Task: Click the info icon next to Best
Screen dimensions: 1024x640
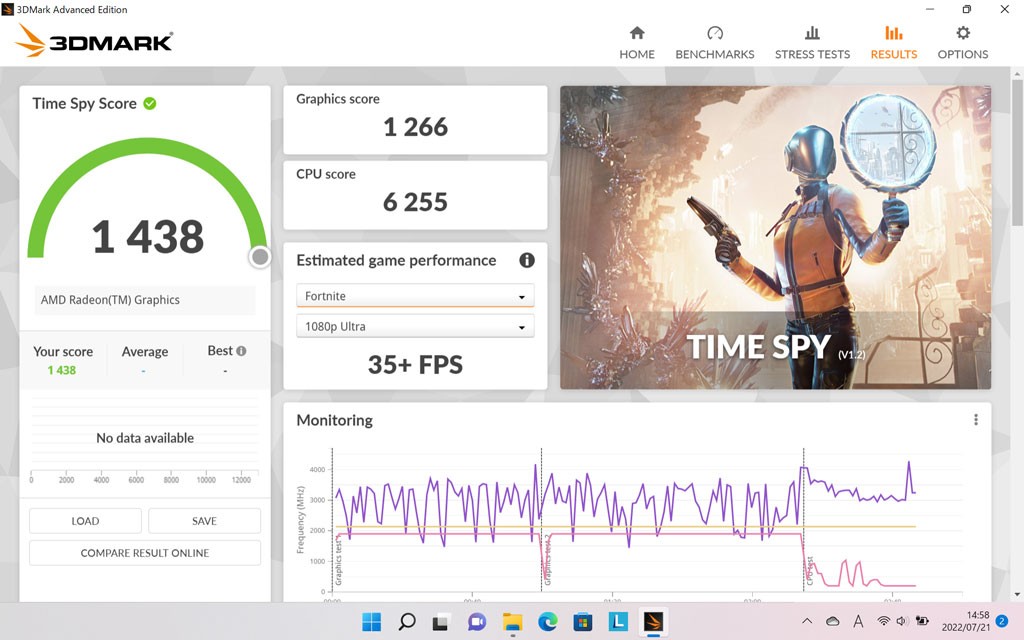Action: (x=241, y=351)
